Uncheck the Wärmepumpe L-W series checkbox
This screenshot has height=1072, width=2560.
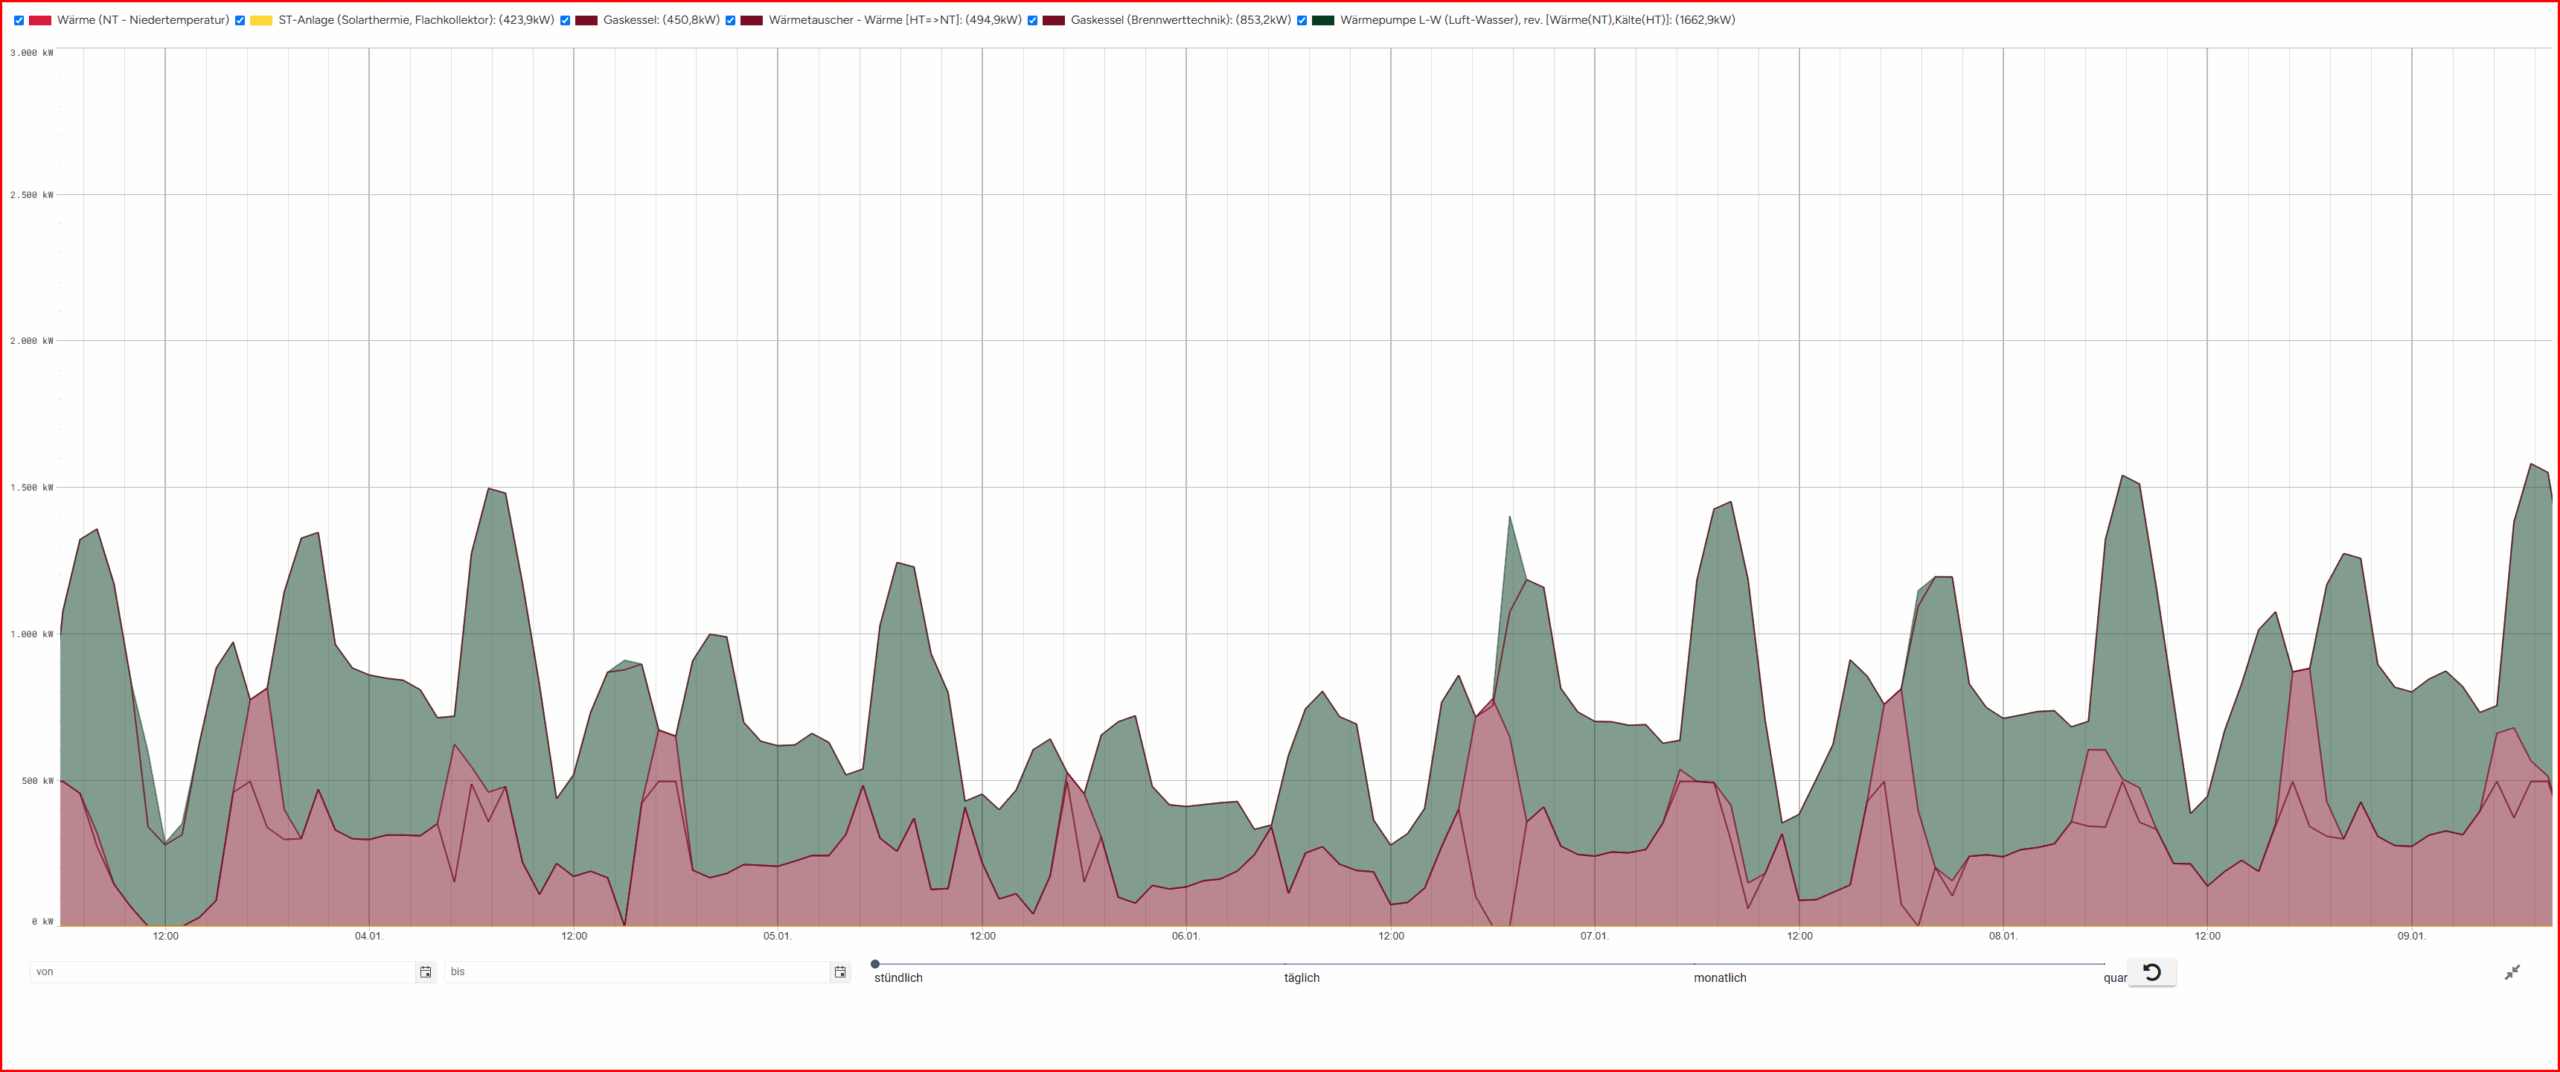[1302, 20]
